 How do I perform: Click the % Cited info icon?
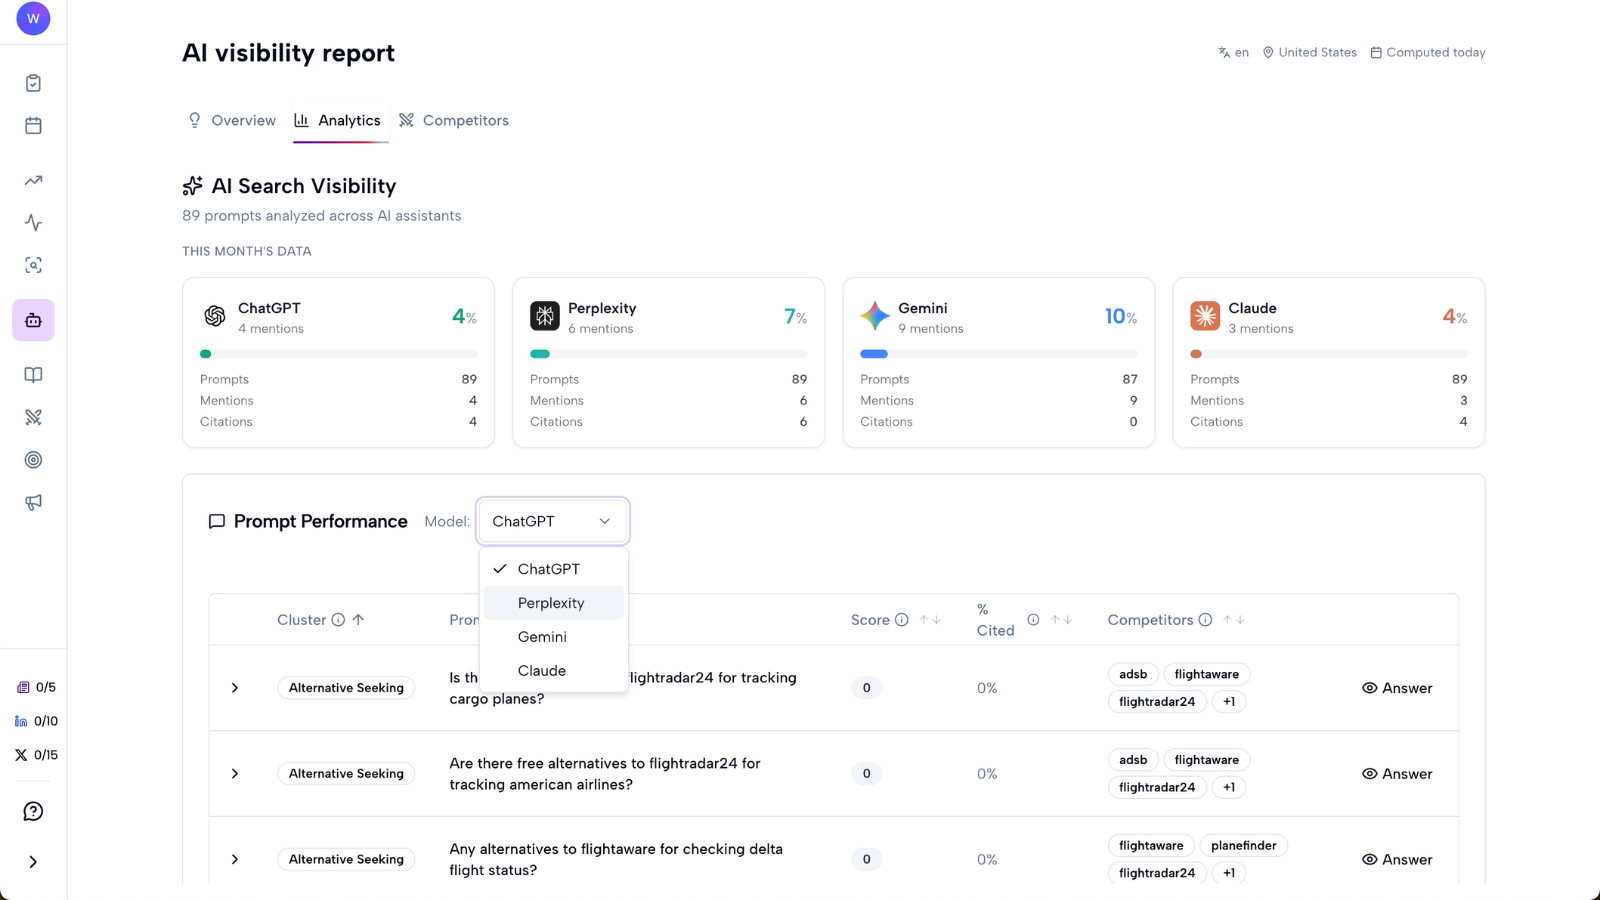[x=1033, y=620]
